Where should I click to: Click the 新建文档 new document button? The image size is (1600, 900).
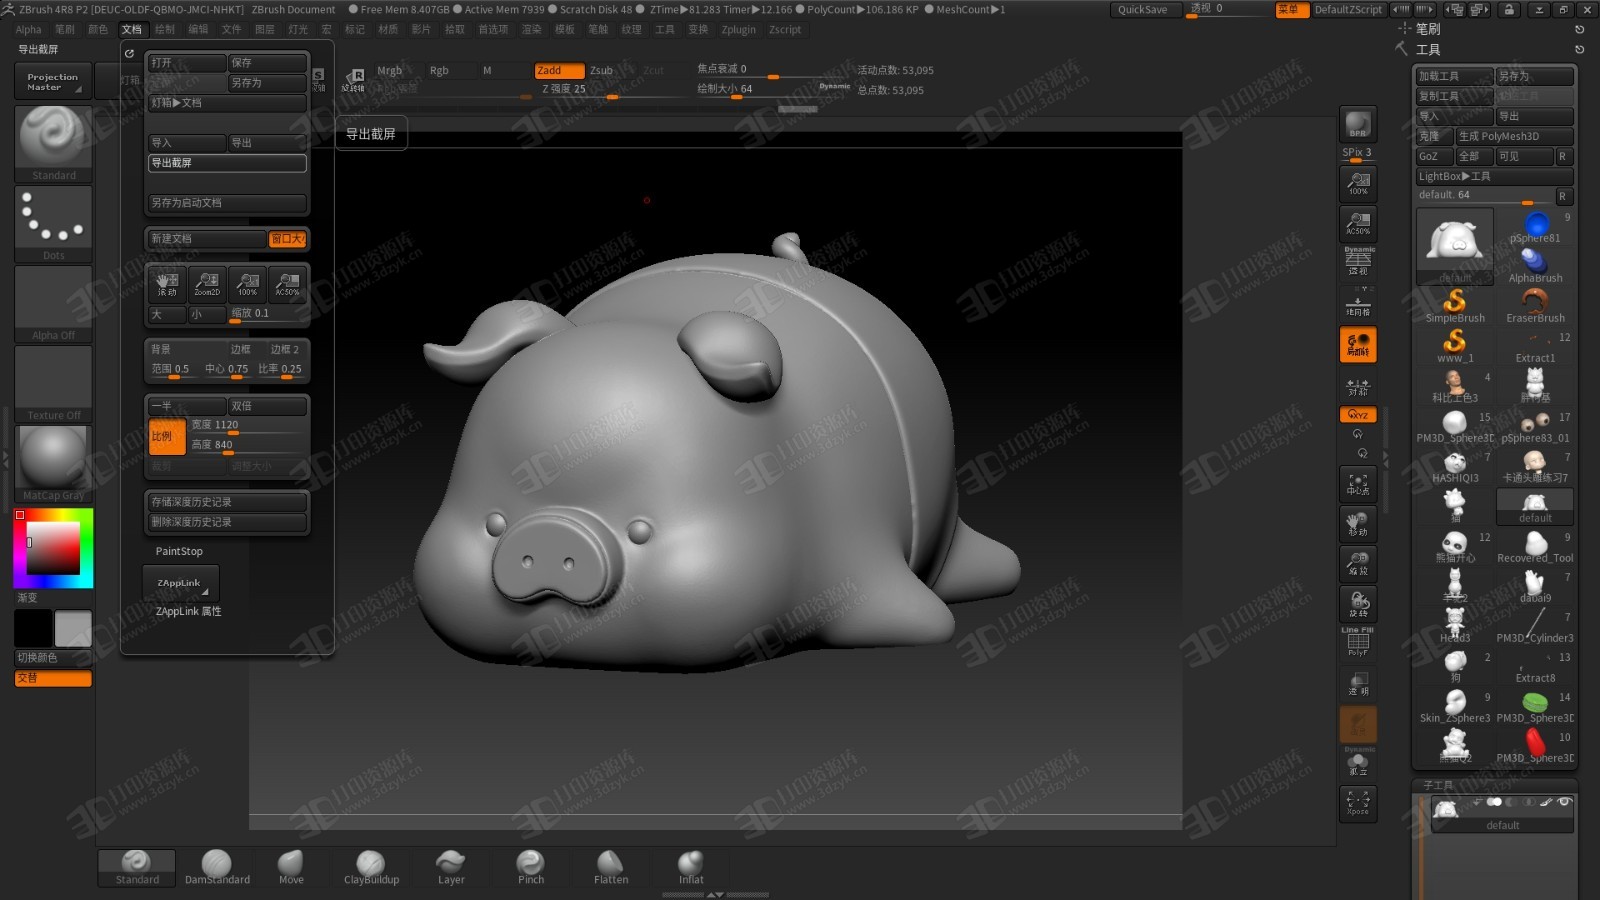[x=207, y=239]
